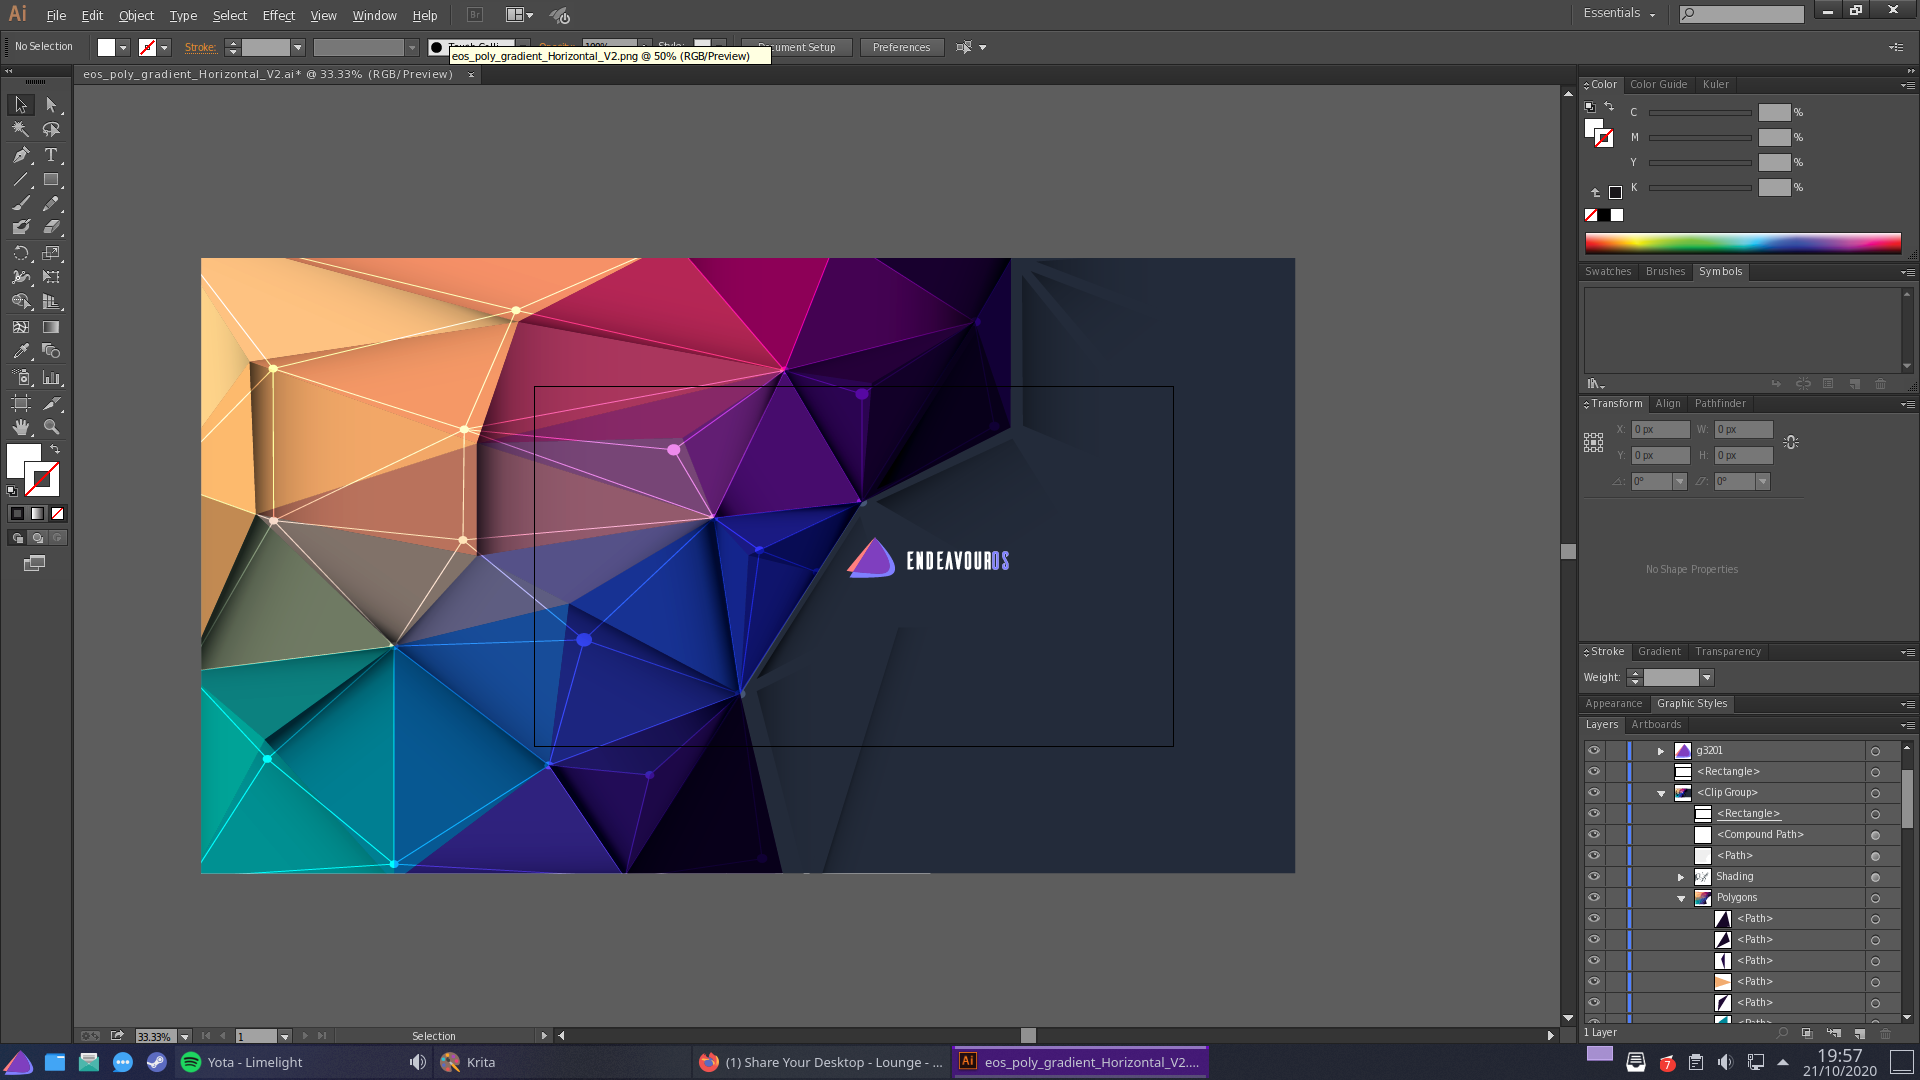Screen dimensions: 1920x1080
Task: Expand the g3201 group in Layers
Action: (x=1661, y=751)
